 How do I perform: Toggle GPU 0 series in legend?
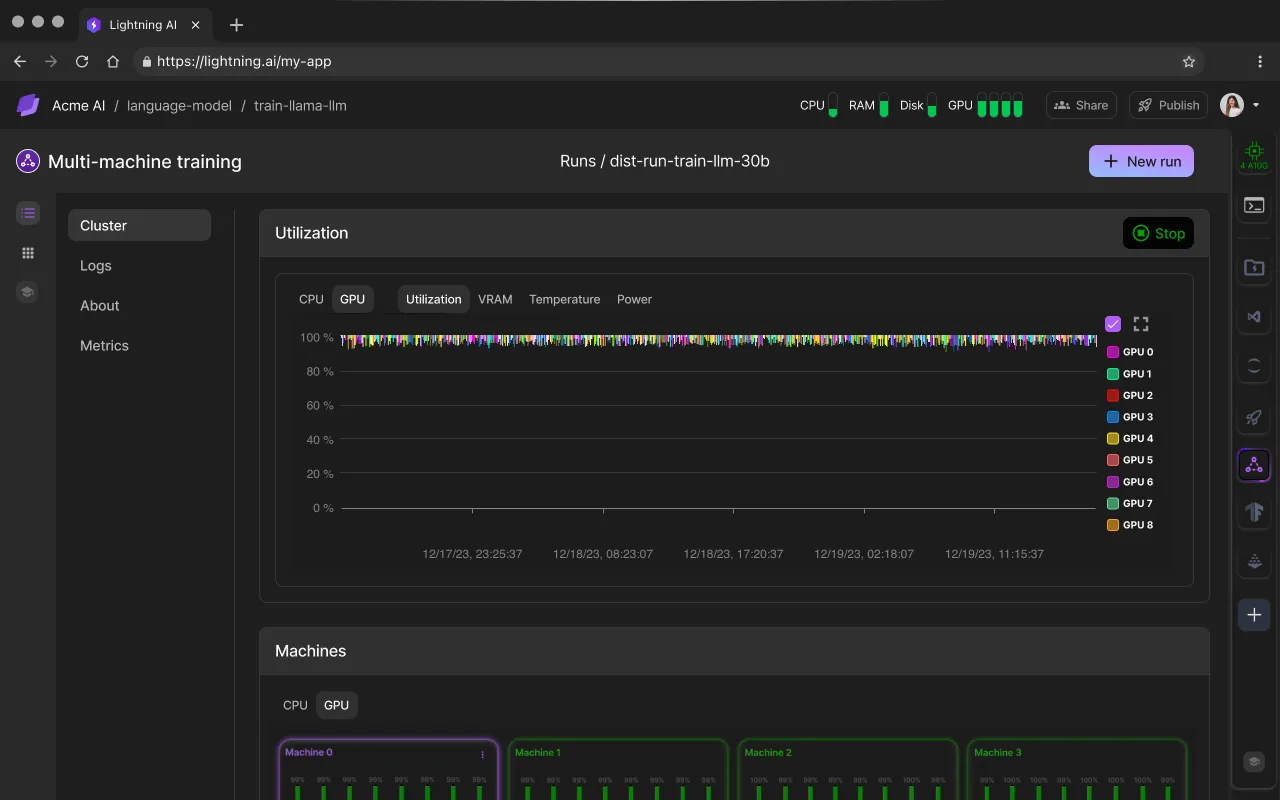(1130, 352)
